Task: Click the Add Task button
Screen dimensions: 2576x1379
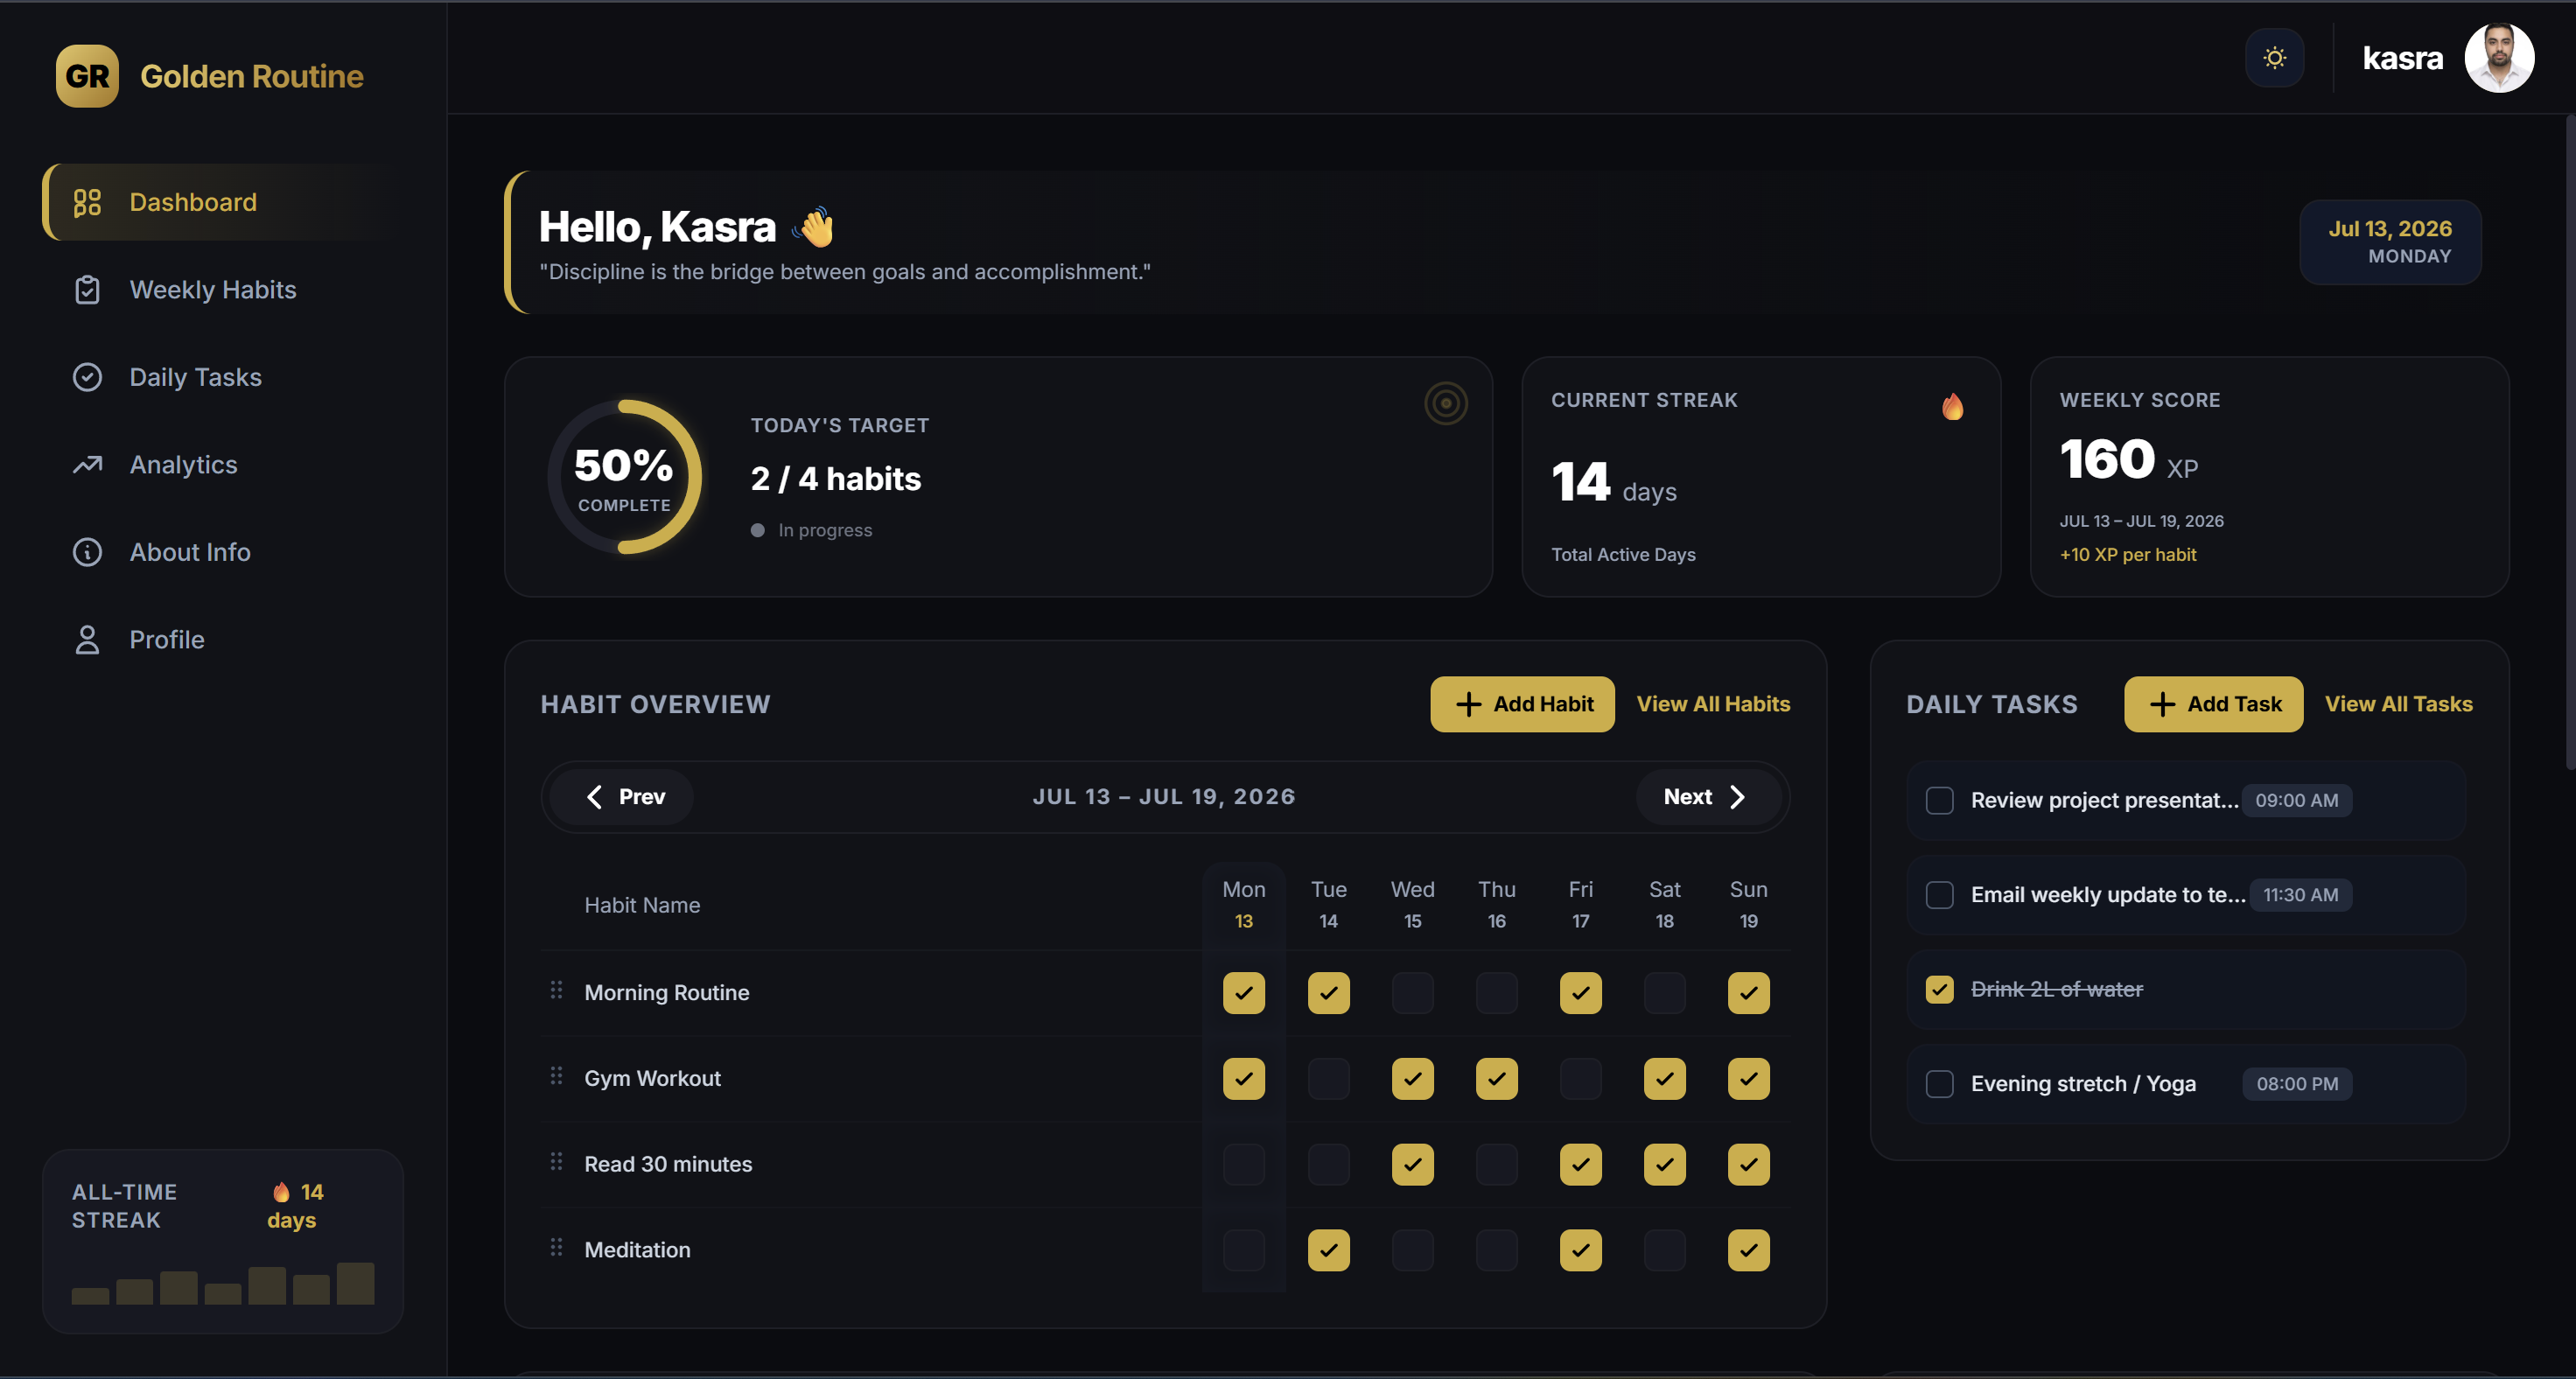Action: click(2213, 704)
